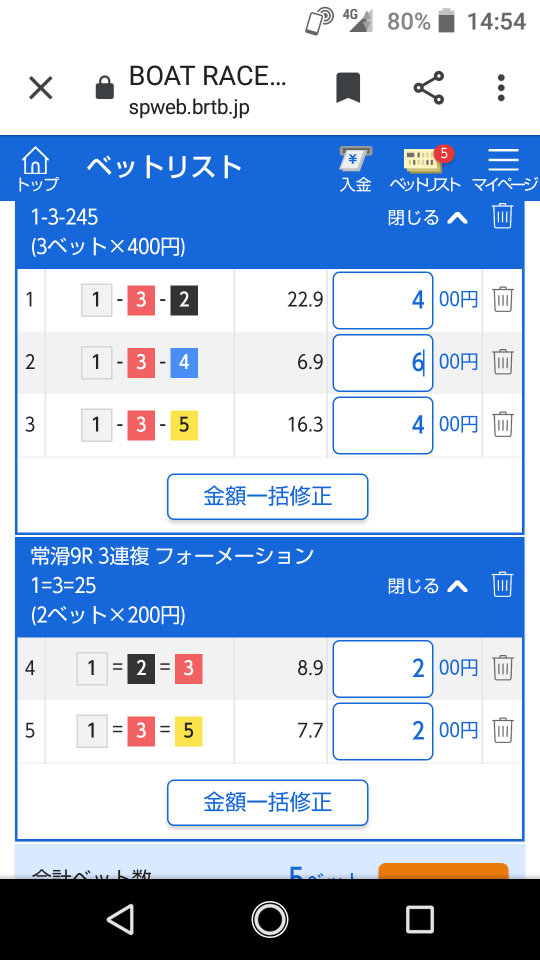This screenshot has width=540, height=960.
Task: Delete the 1=2=3 bet row
Action: point(503,668)
